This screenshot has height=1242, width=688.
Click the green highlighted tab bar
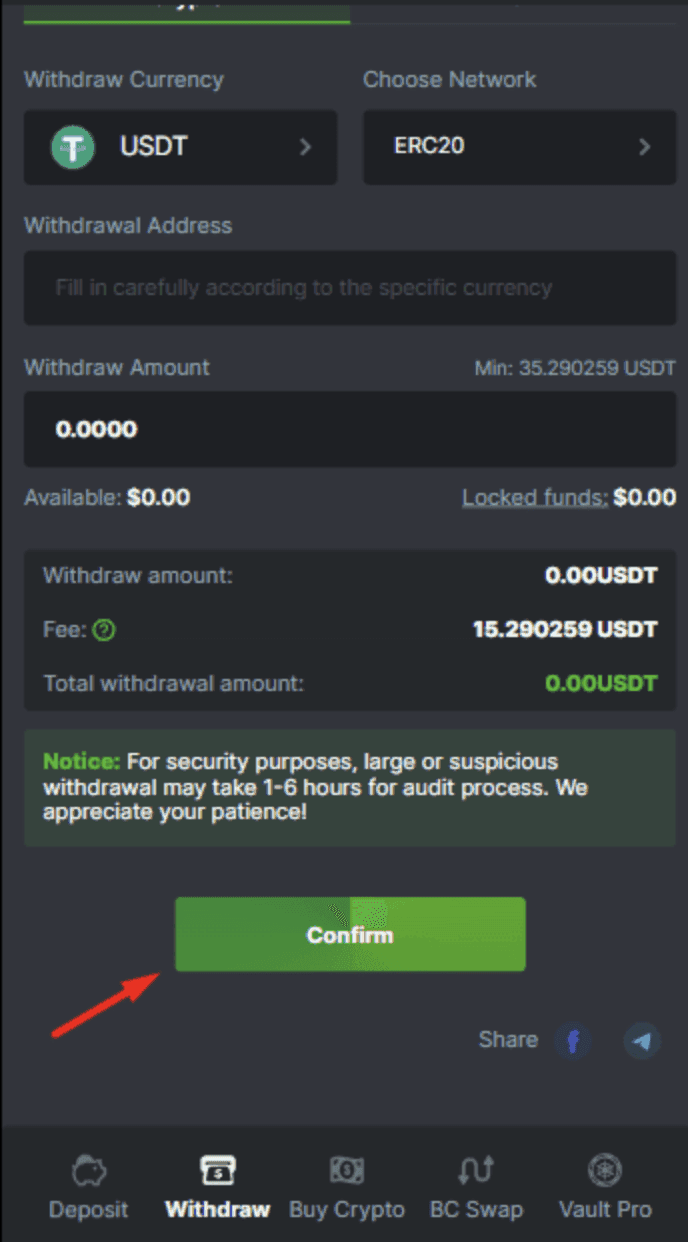point(186,12)
